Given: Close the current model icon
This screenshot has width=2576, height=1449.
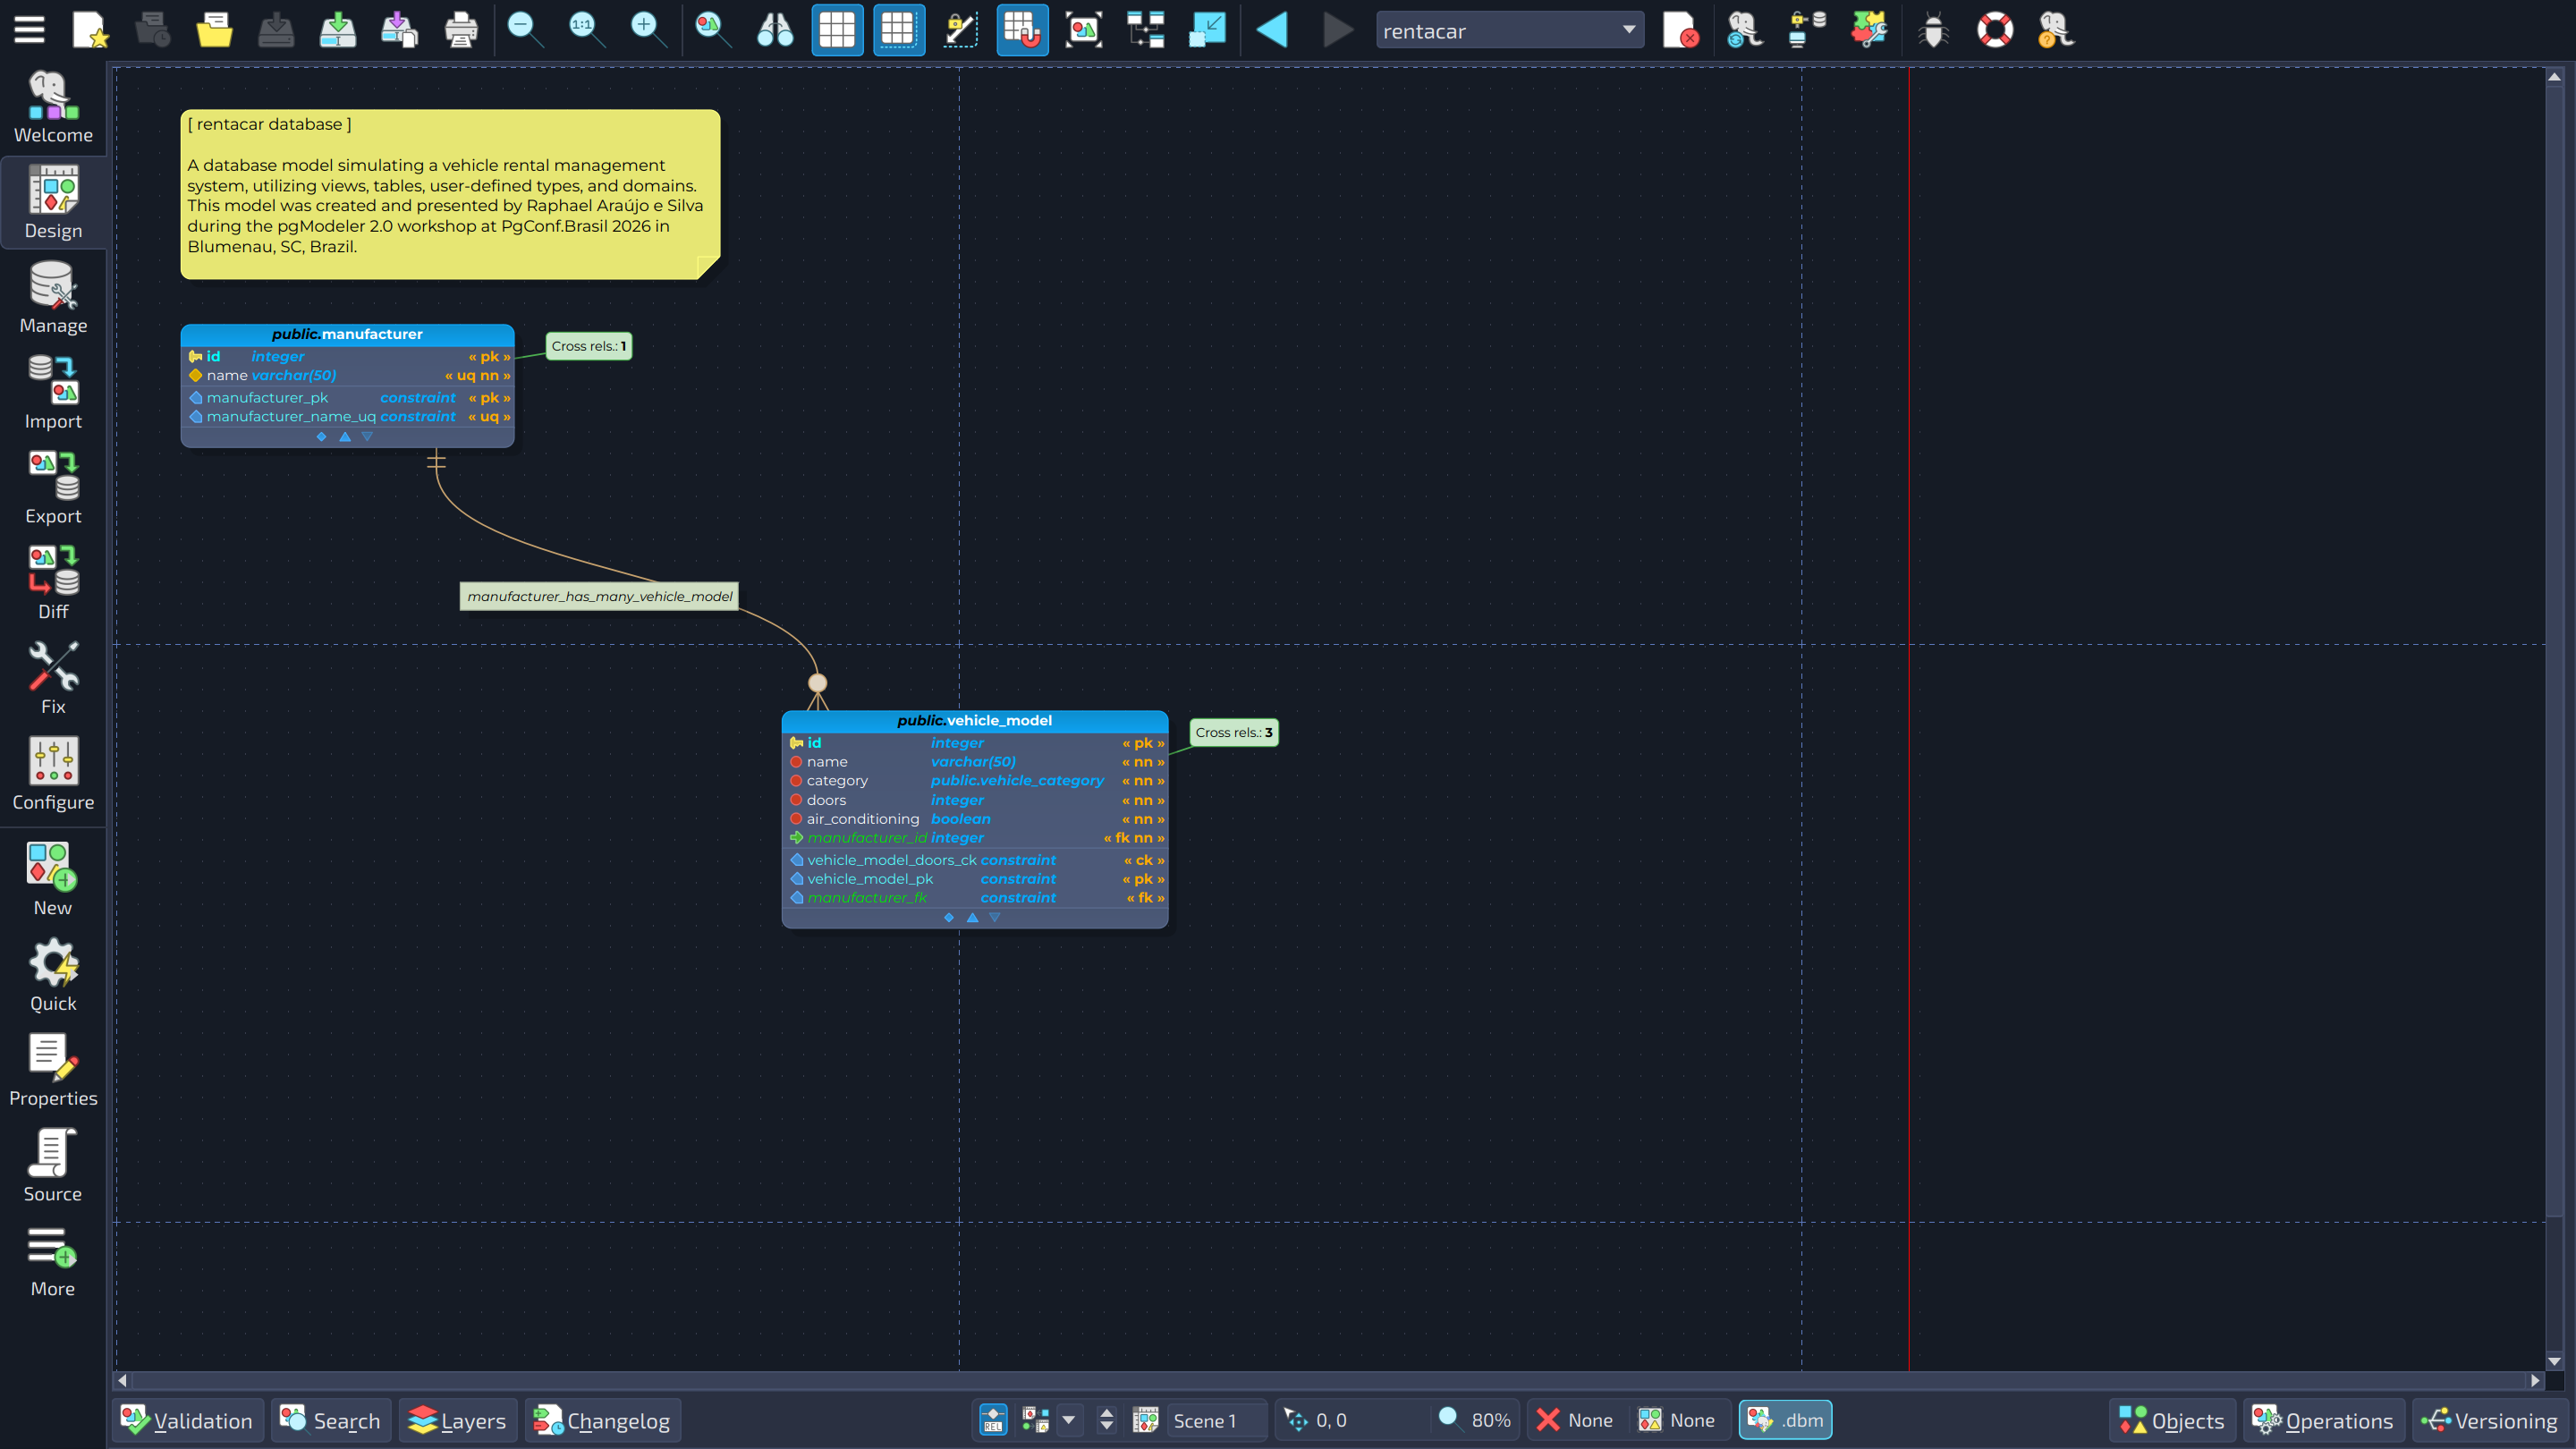Looking at the screenshot, I should coord(1680,30).
